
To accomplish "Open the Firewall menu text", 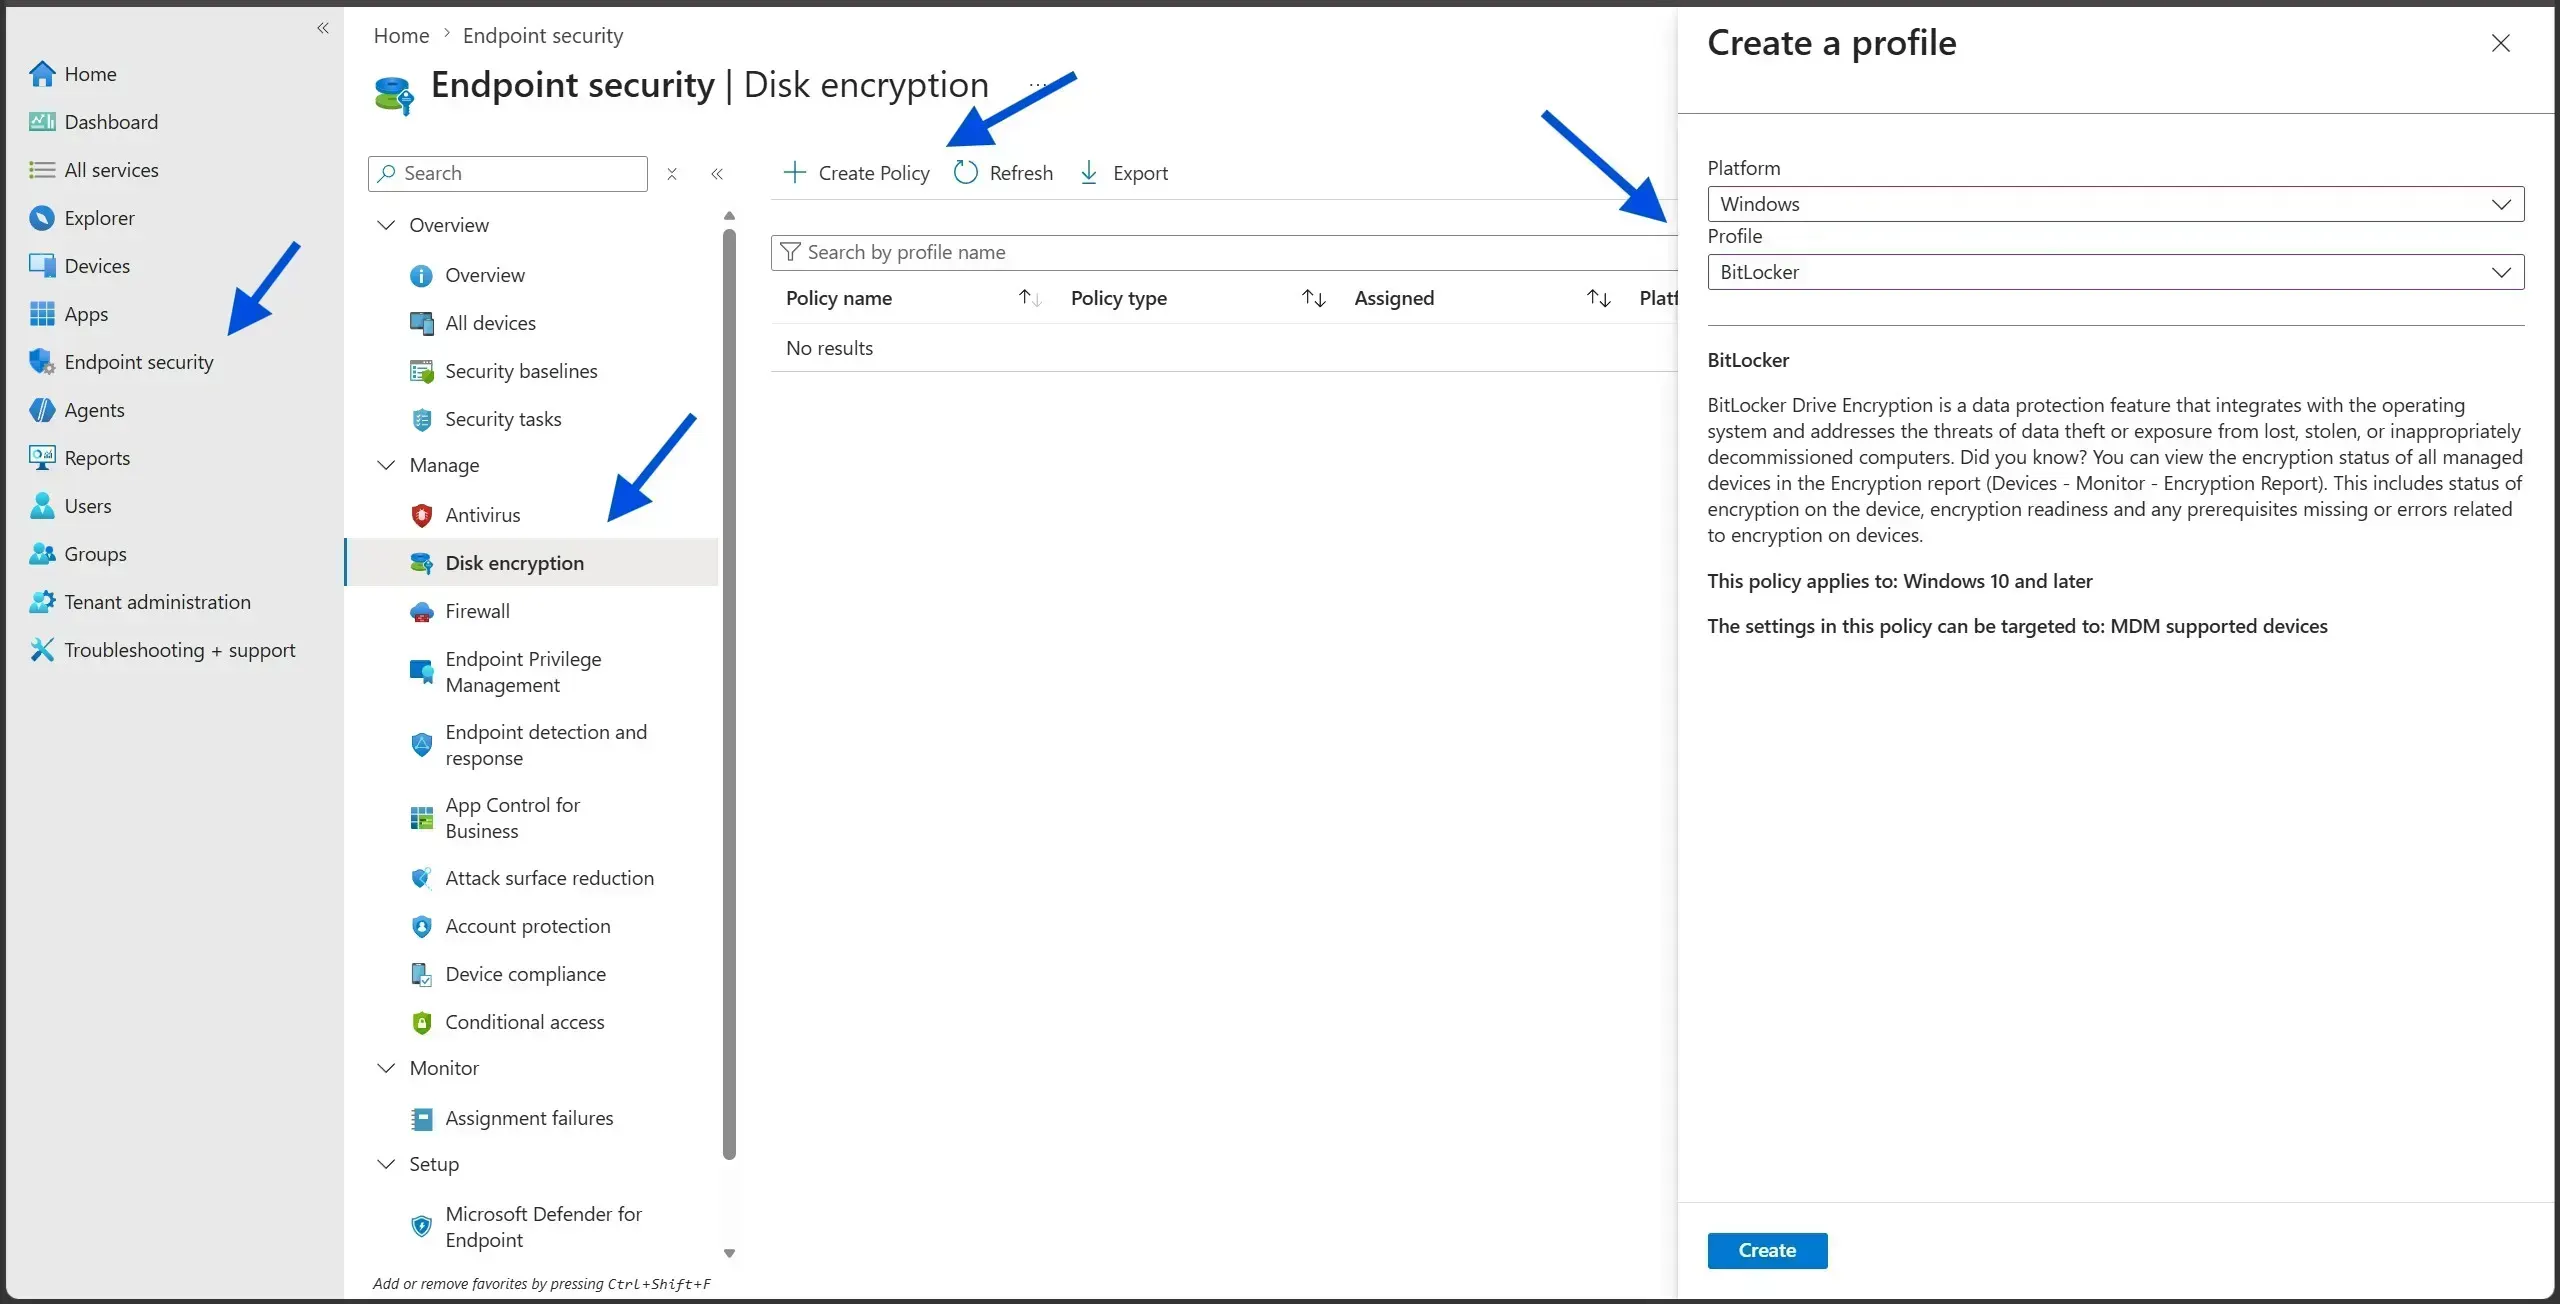I will [x=477, y=611].
